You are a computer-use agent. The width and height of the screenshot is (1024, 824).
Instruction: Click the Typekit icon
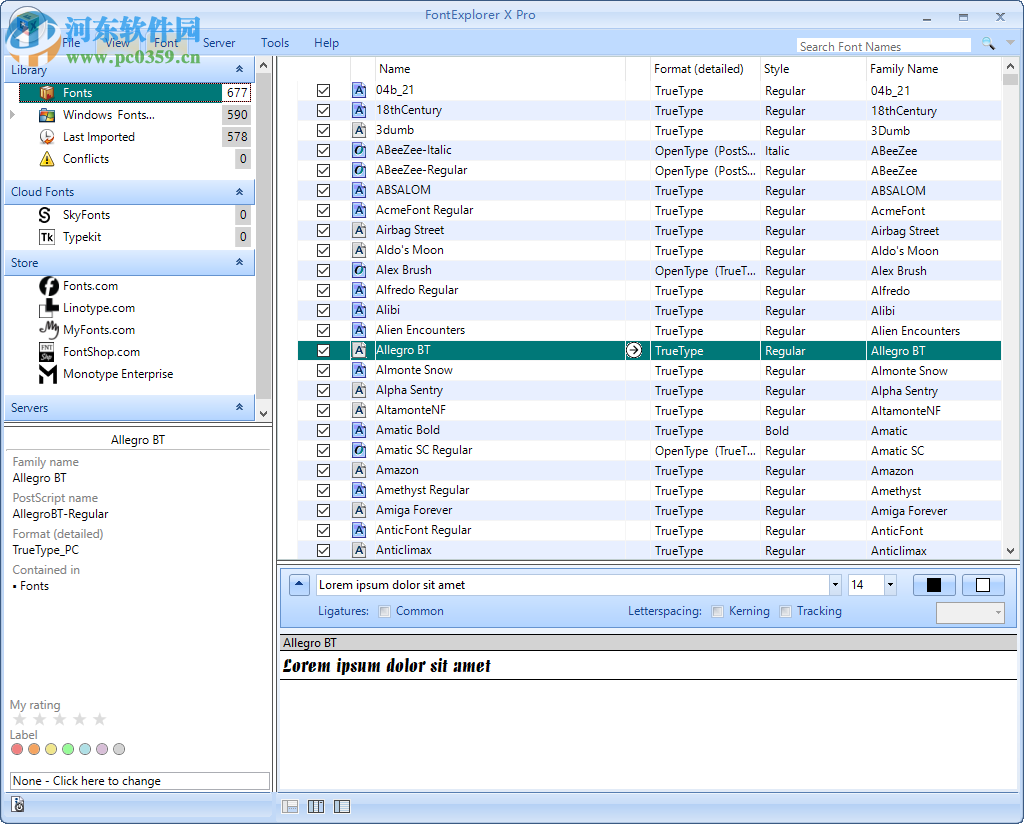pyautogui.click(x=47, y=237)
